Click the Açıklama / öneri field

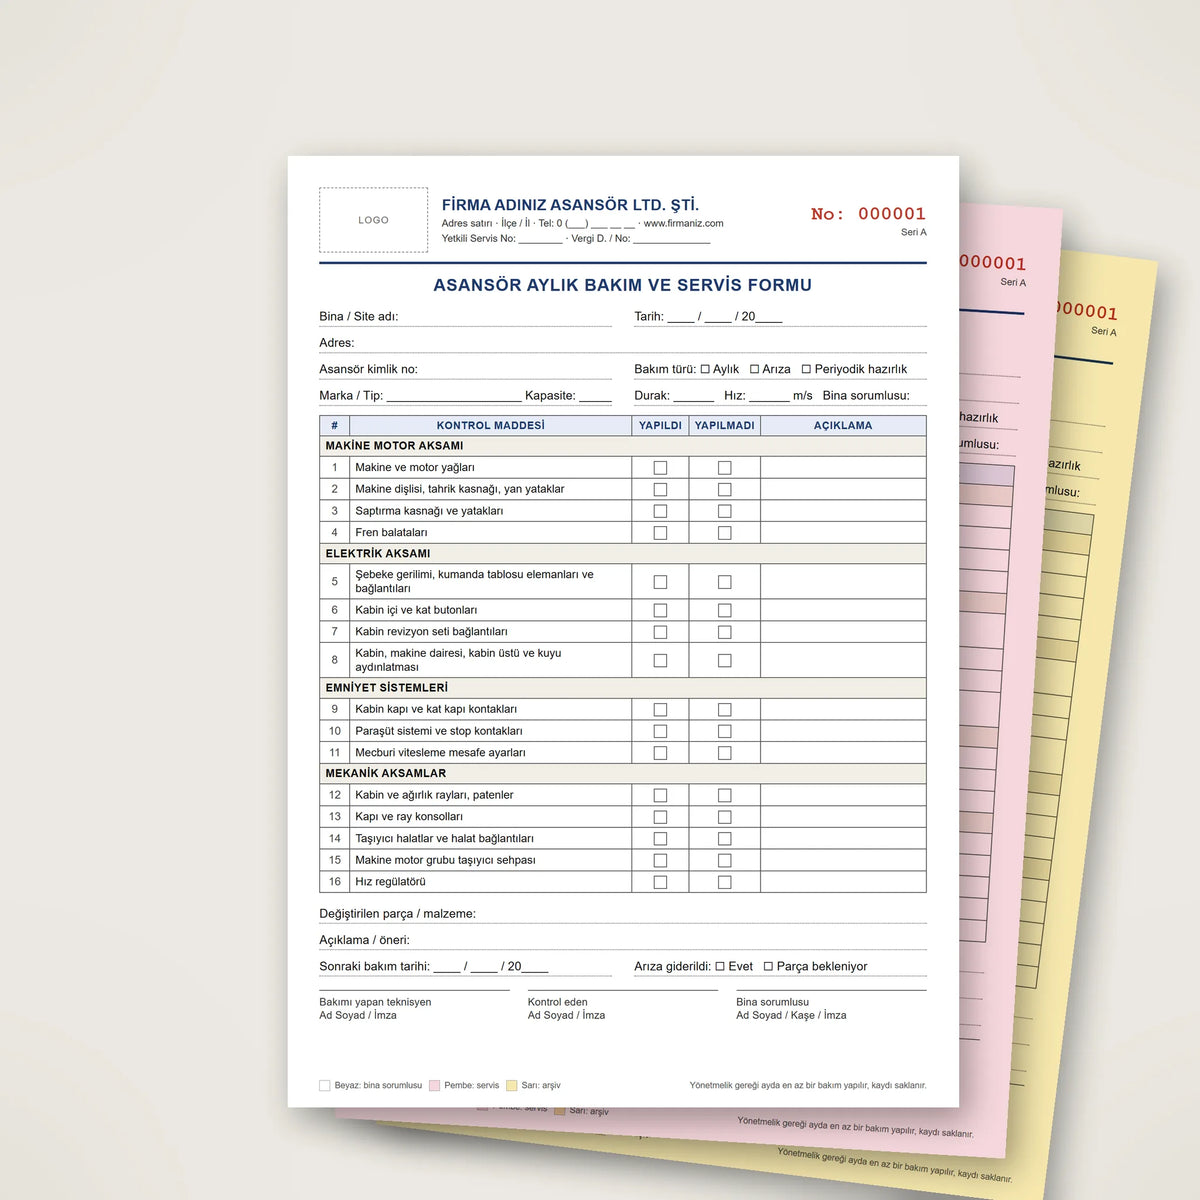point(623,940)
